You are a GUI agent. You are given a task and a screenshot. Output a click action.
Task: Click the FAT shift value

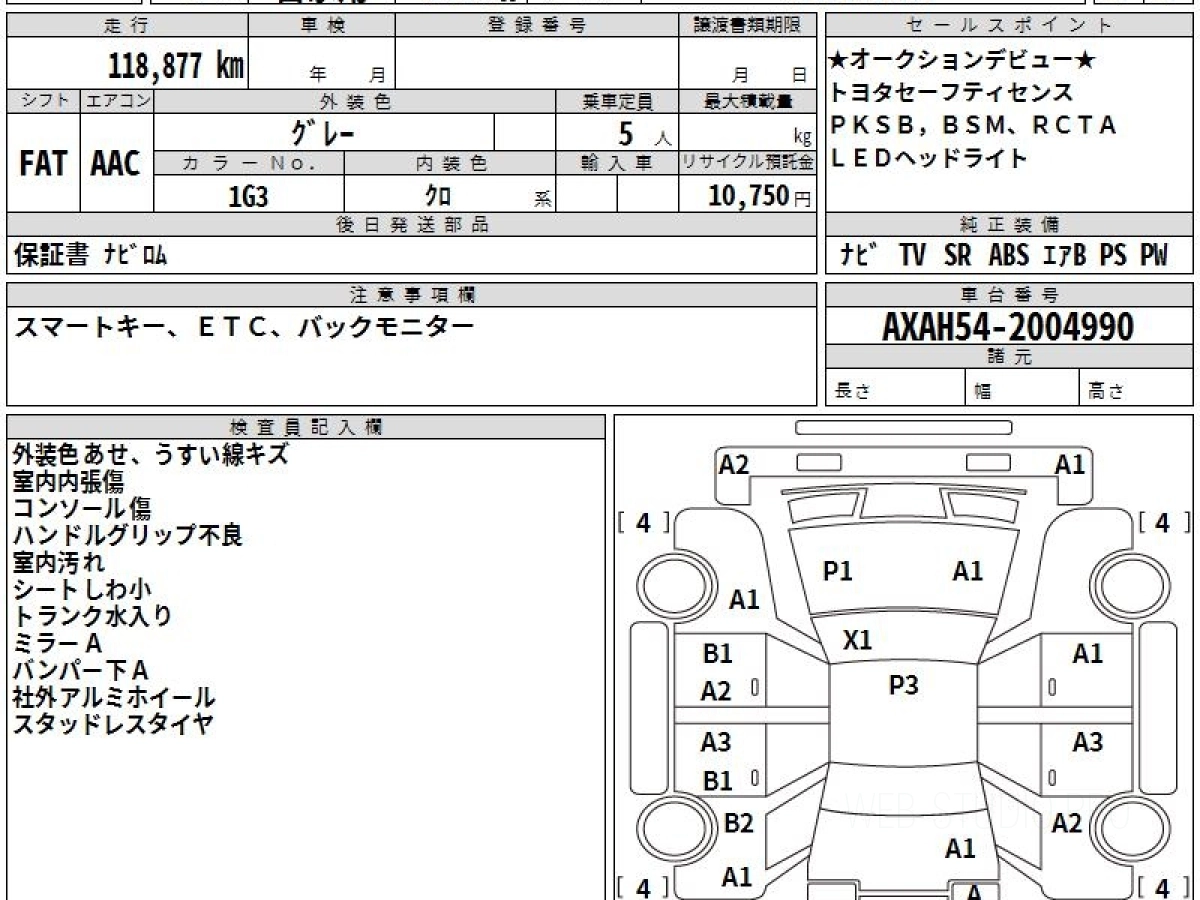point(43,164)
